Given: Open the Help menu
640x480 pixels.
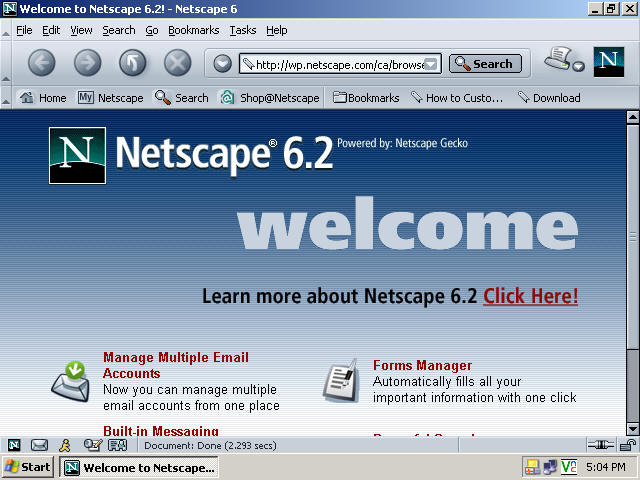Looking at the screenshot, I should 277,30.
